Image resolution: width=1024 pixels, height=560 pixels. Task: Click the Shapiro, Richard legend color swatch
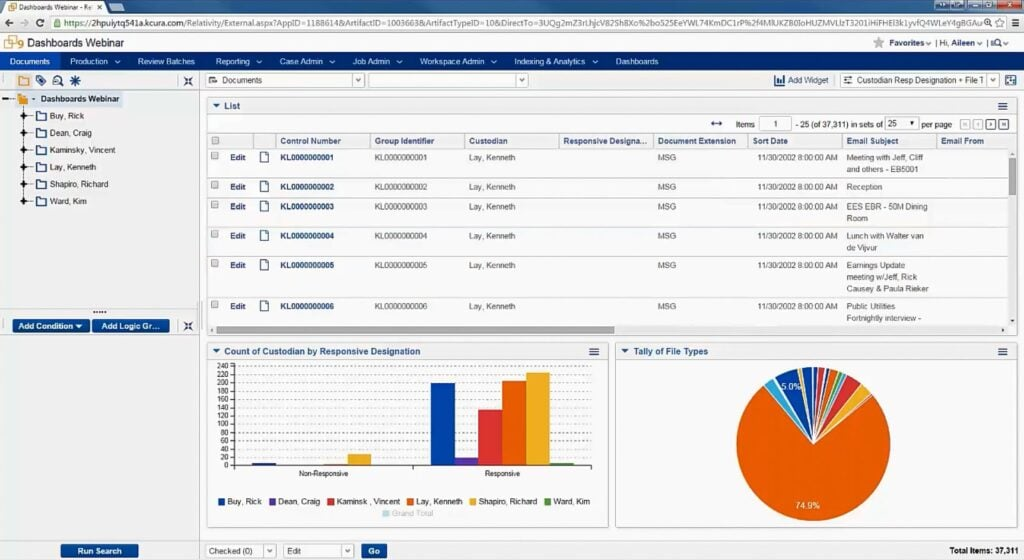473,502
